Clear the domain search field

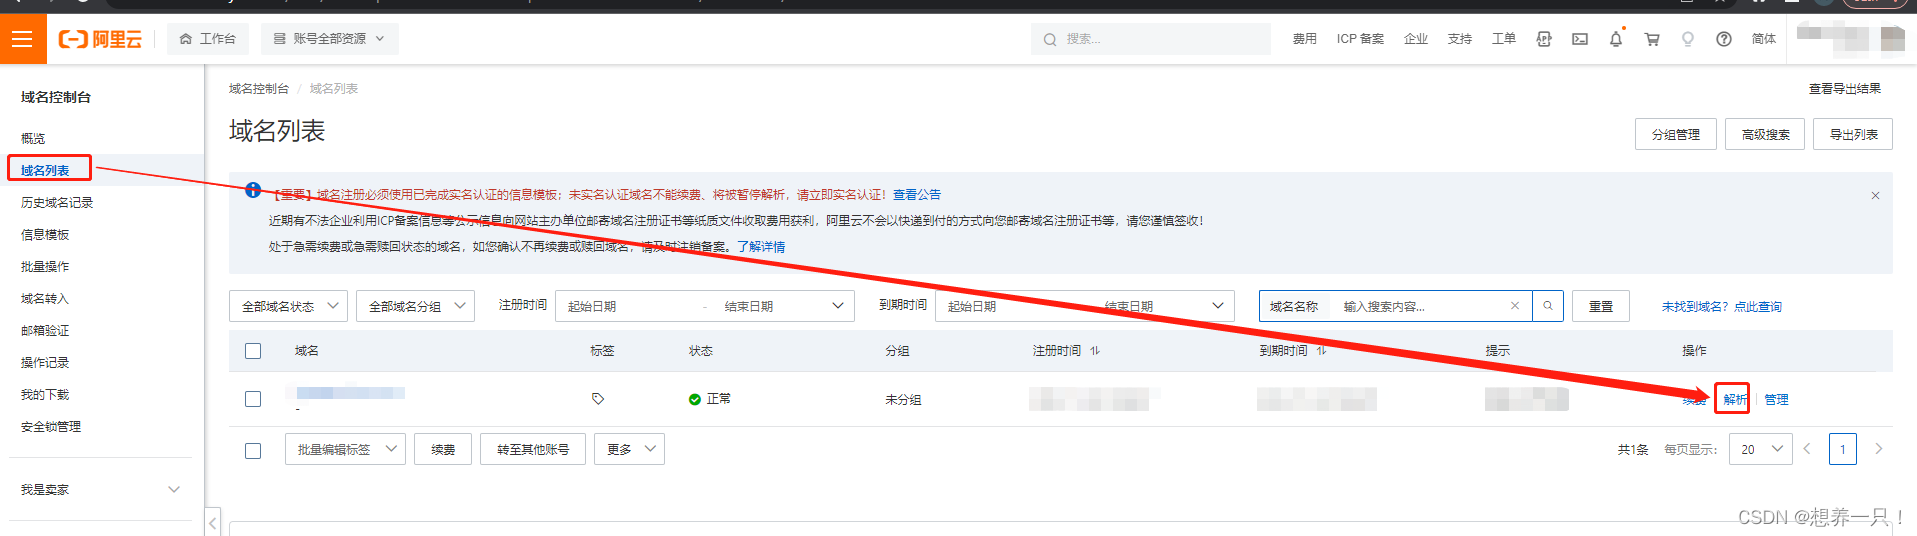tap(1515, 306)
